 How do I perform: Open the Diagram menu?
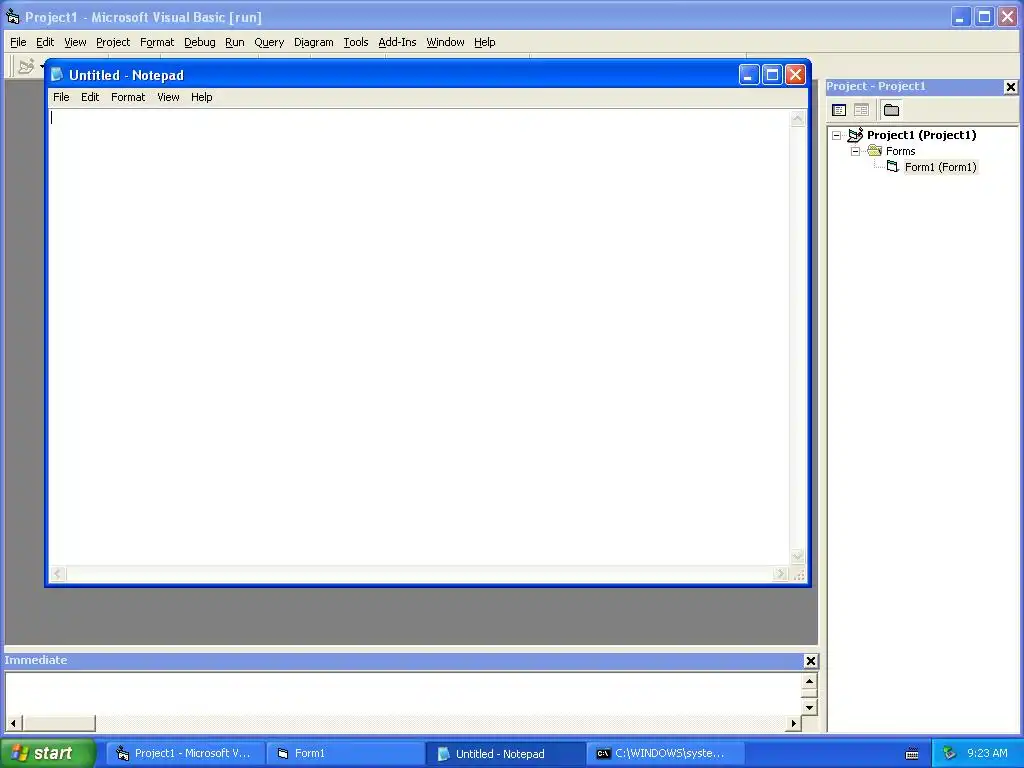313,42
